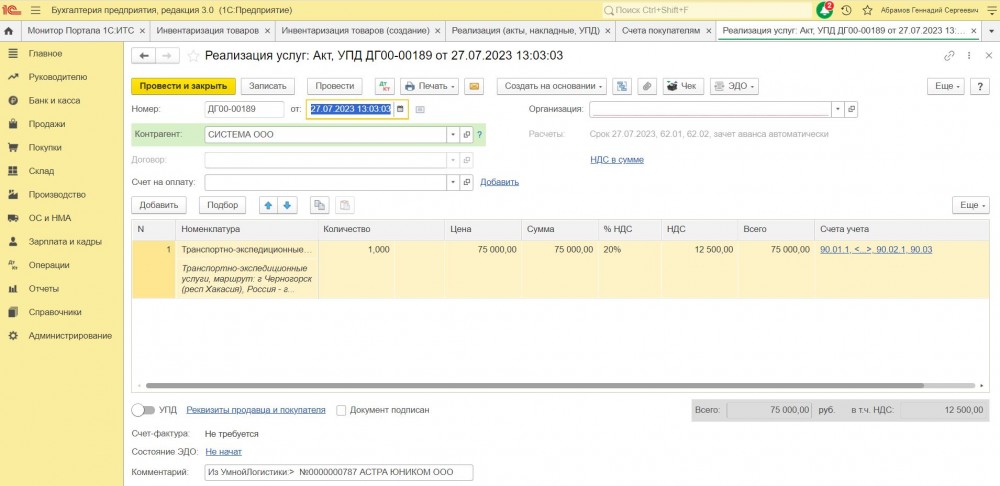Image resolution: width=1000 pixels, height=486 pixels.
Task: Open the НДС в сумме link
Action: tap(616, 159)
